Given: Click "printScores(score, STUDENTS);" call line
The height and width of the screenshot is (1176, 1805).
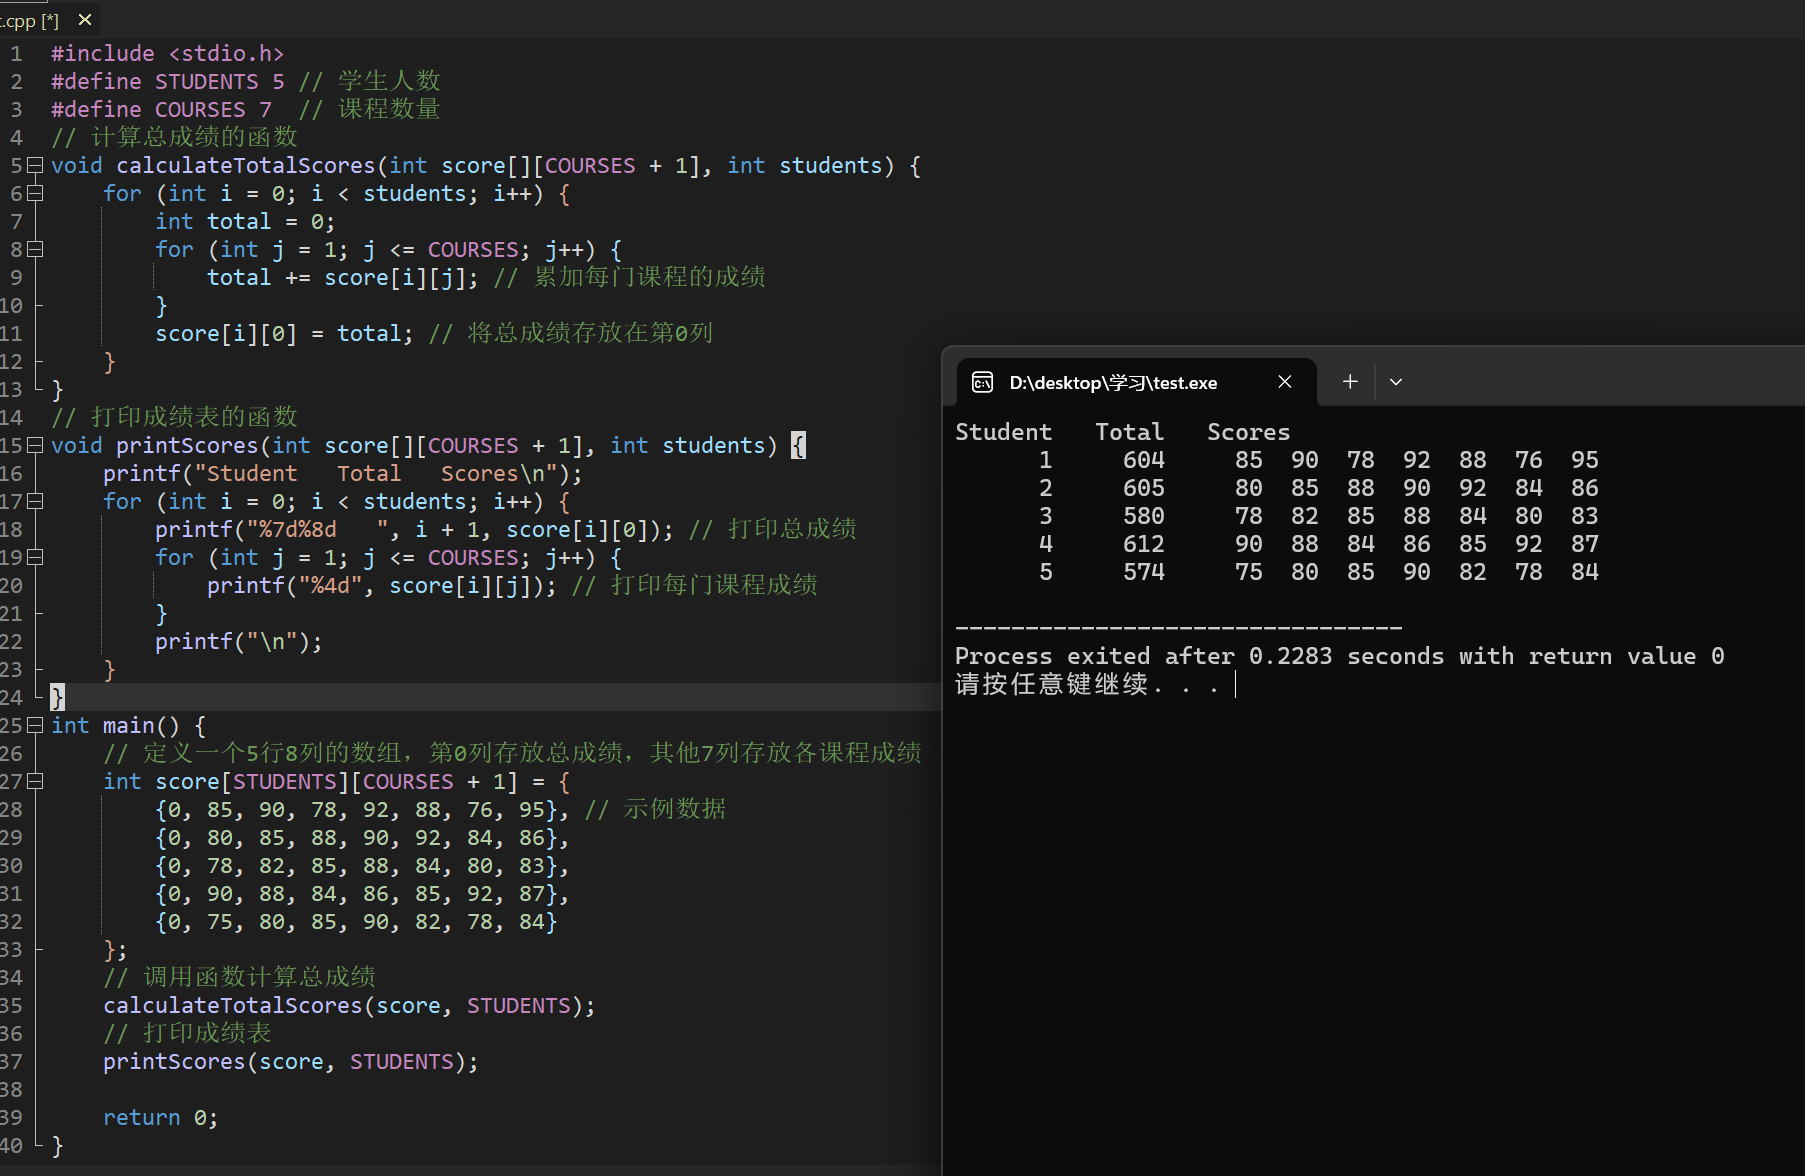Looking at the screenshot, I should click(x=291, y=1061).
